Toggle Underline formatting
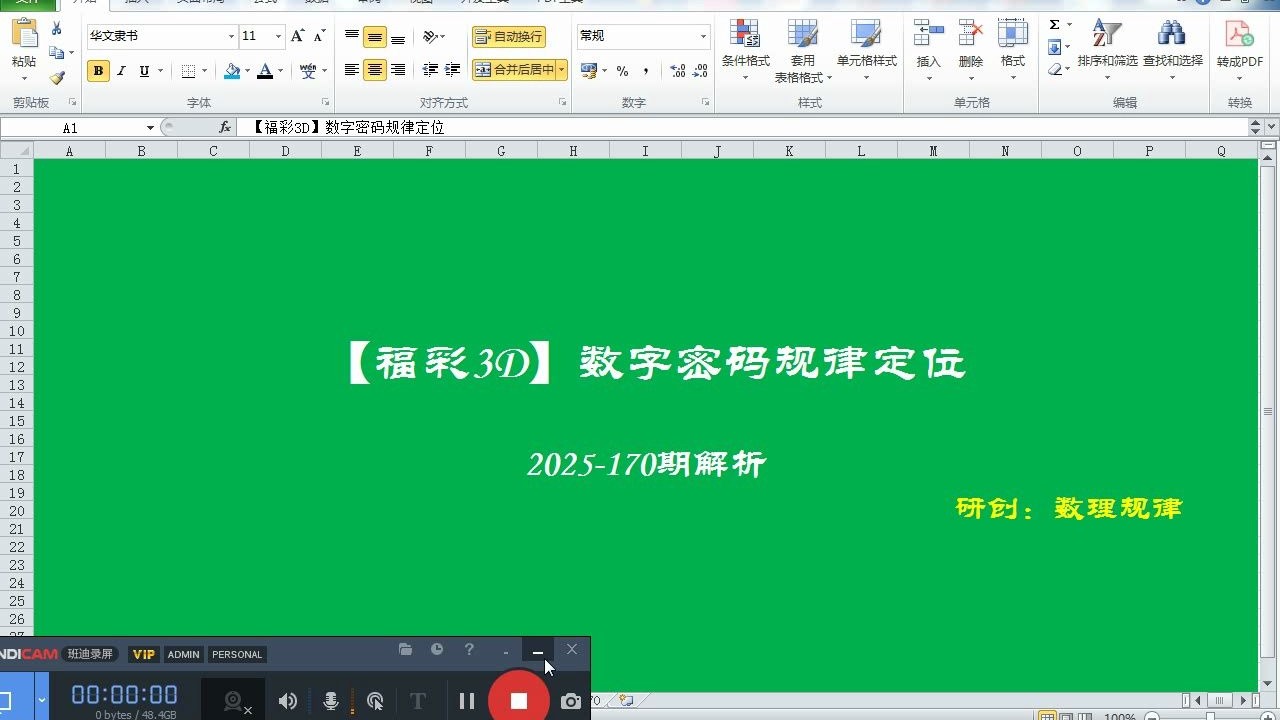This screenshot has height=720, width=1280. click(144, 71)
